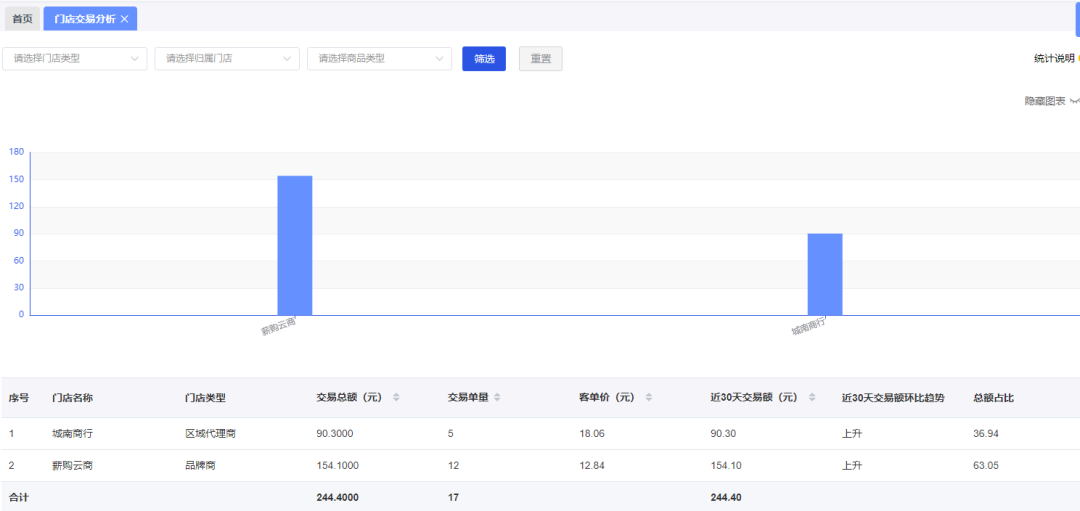Click sort icon for 近30天交易额
The image size is (1080, 511).
tap(811, 398)
